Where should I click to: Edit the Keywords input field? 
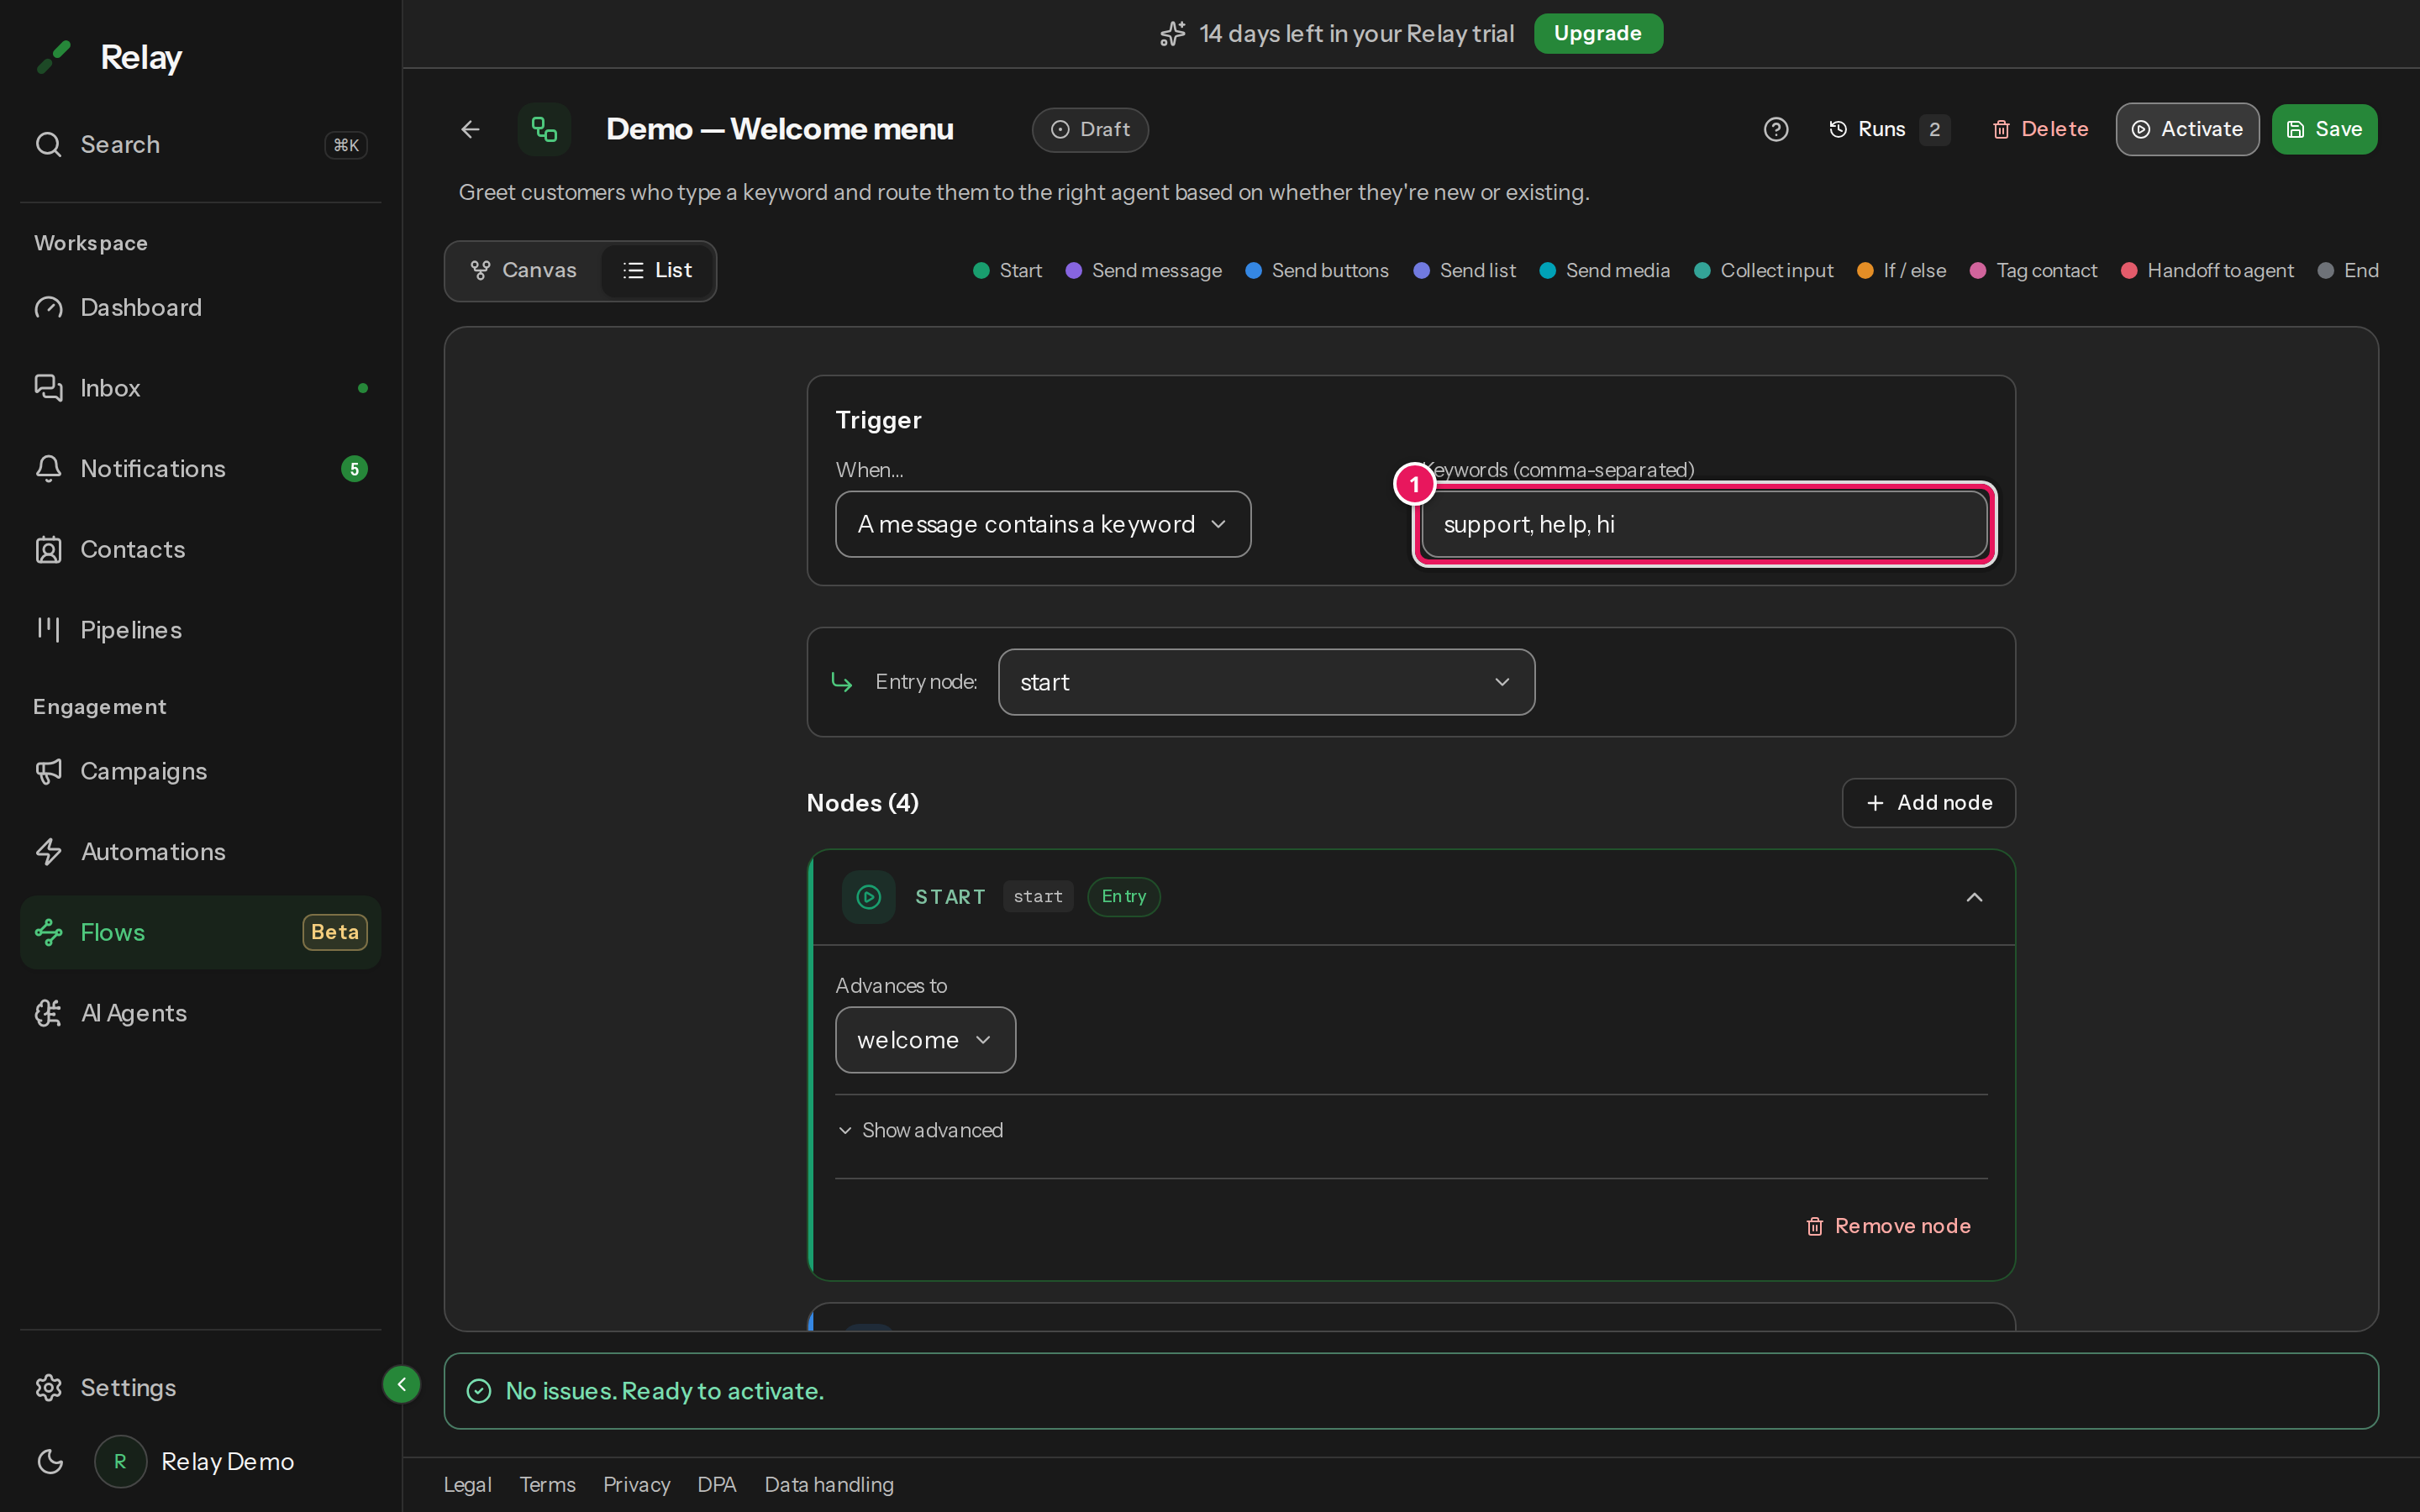(x=1704, y=524)
